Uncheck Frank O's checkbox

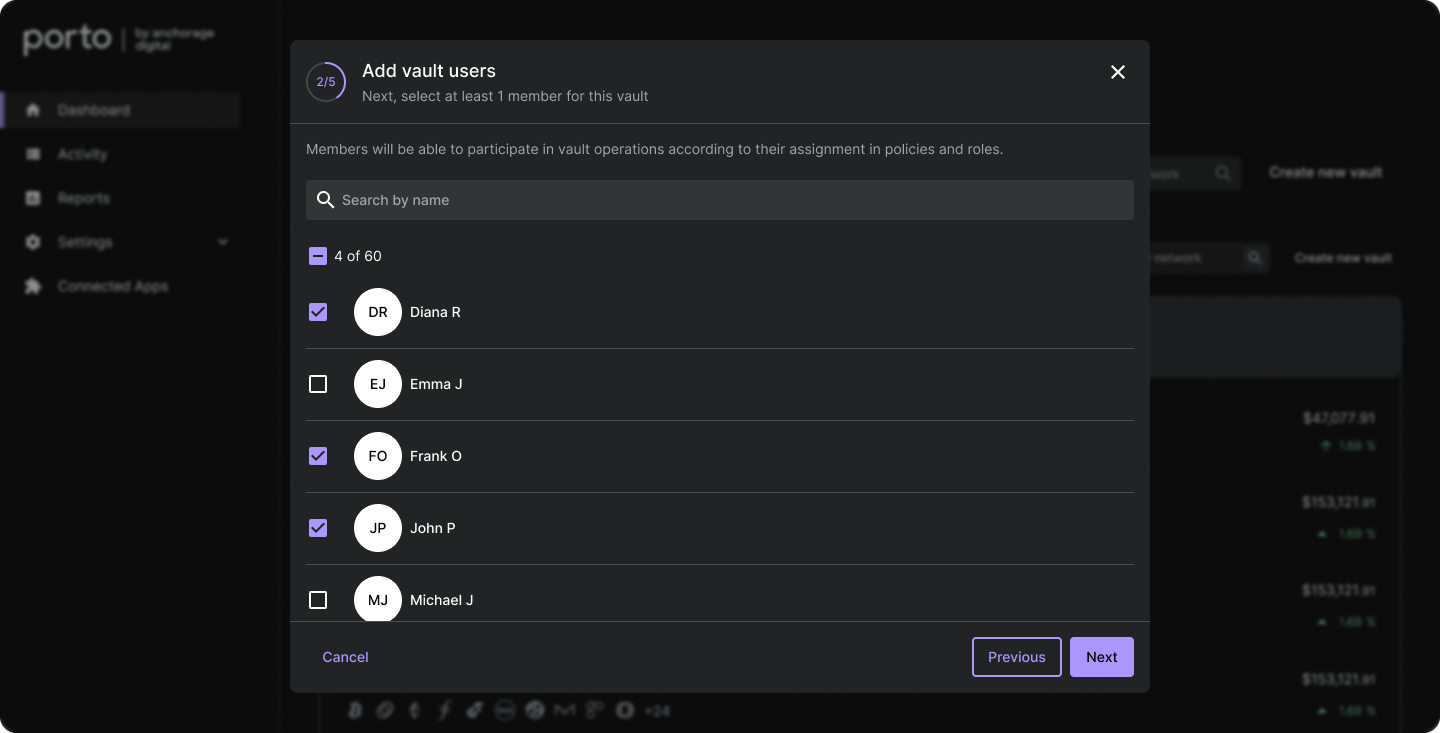point(318,456)
